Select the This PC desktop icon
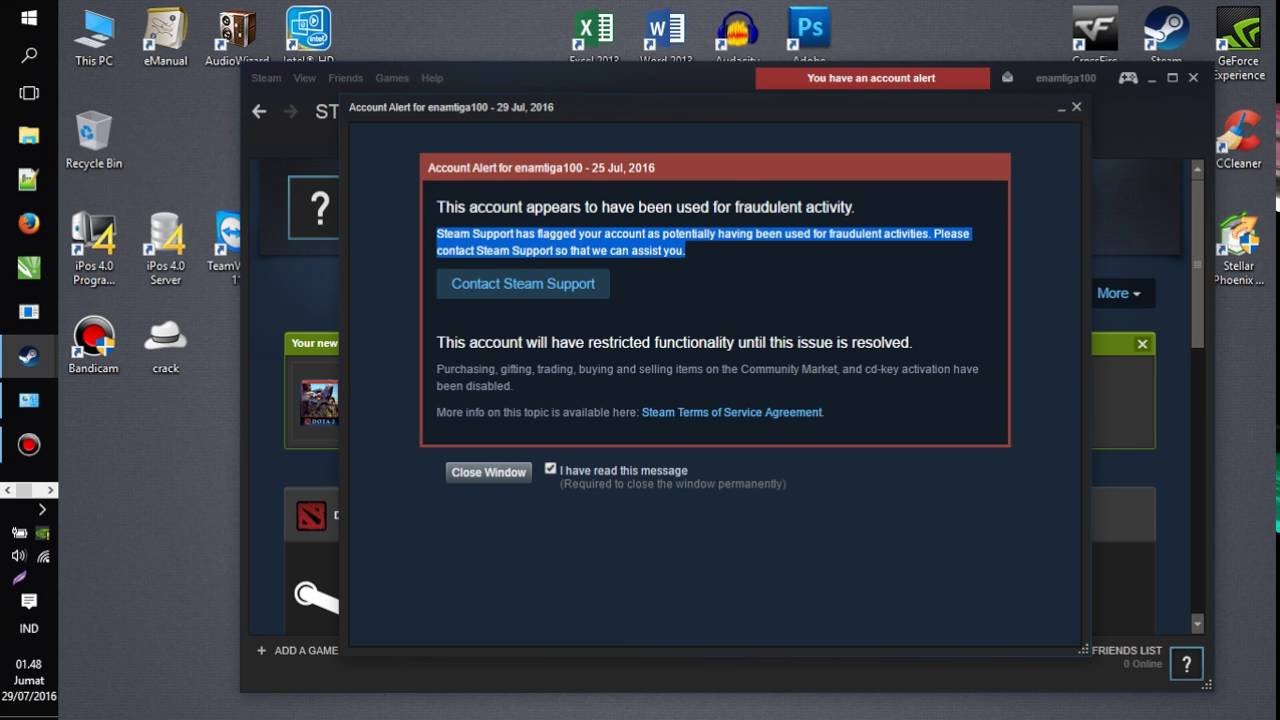1280x720 pixels. tap(93, 37)
